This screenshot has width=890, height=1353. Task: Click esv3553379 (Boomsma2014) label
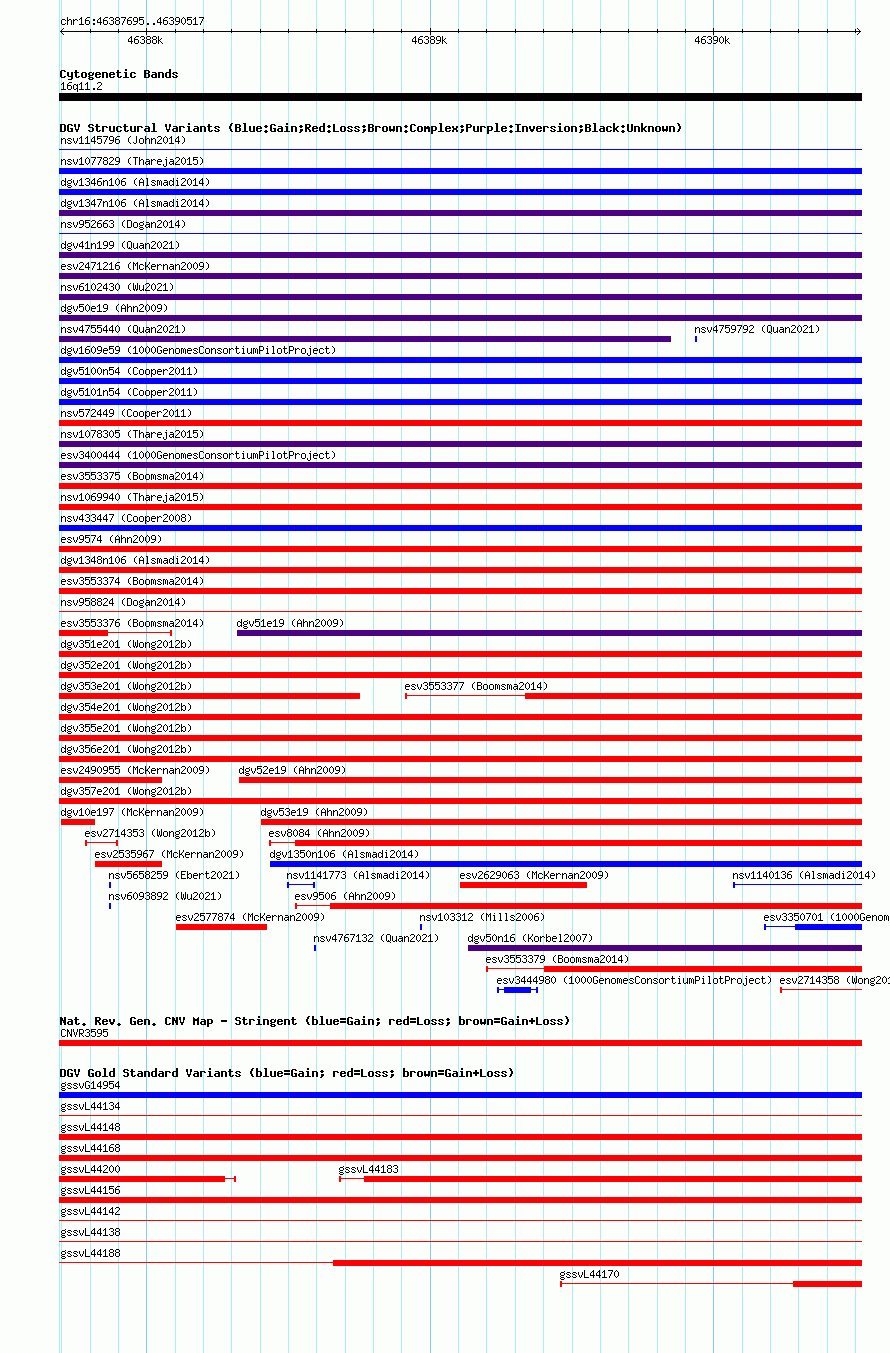click(x=557, y=959)
